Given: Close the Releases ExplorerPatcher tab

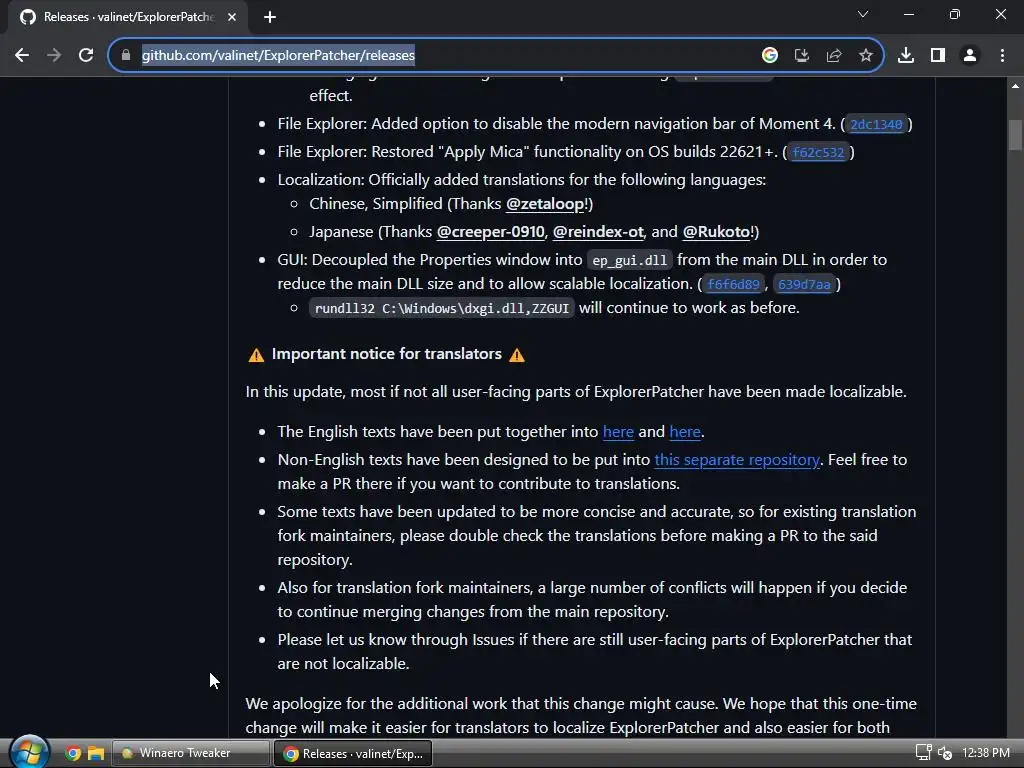Looking at the screenshot, I should click(232, 17).
